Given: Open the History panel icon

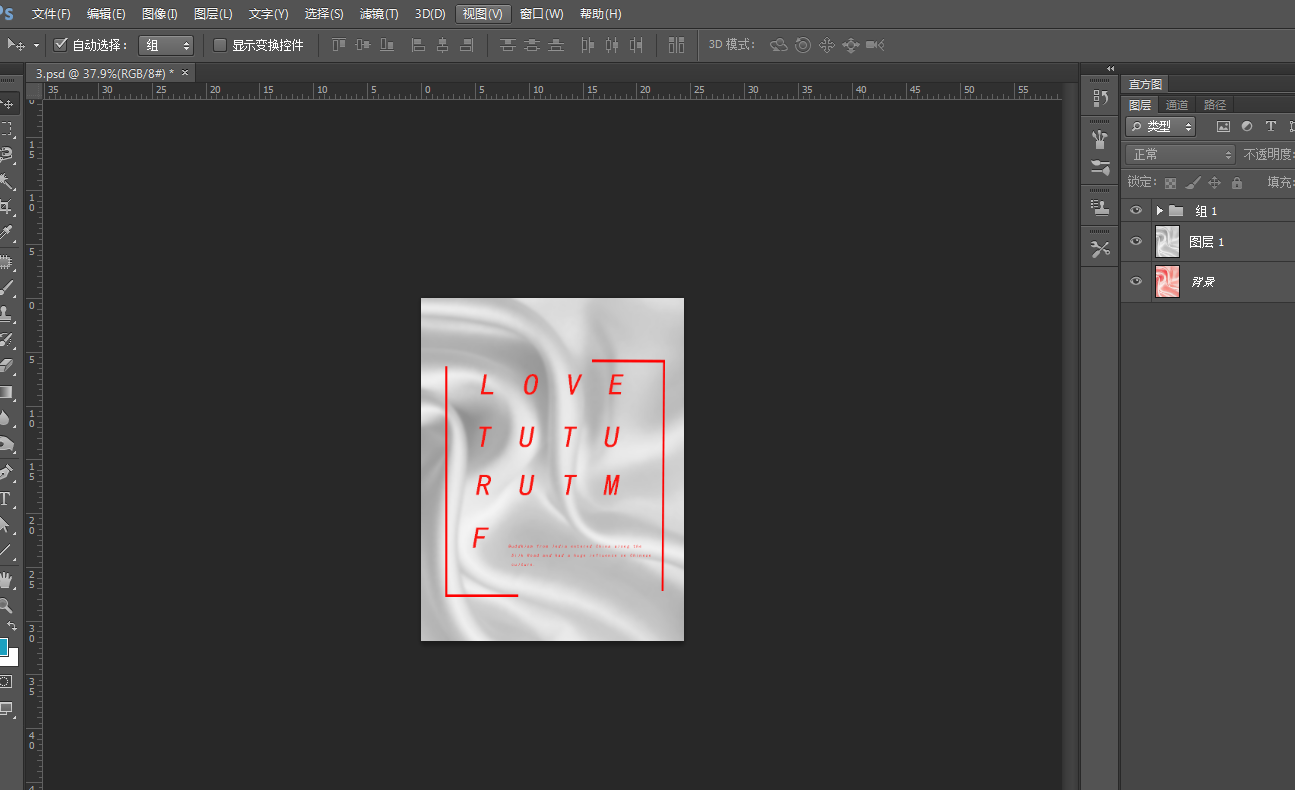Looking at the screenshot, I should [x=1100, y=98].
